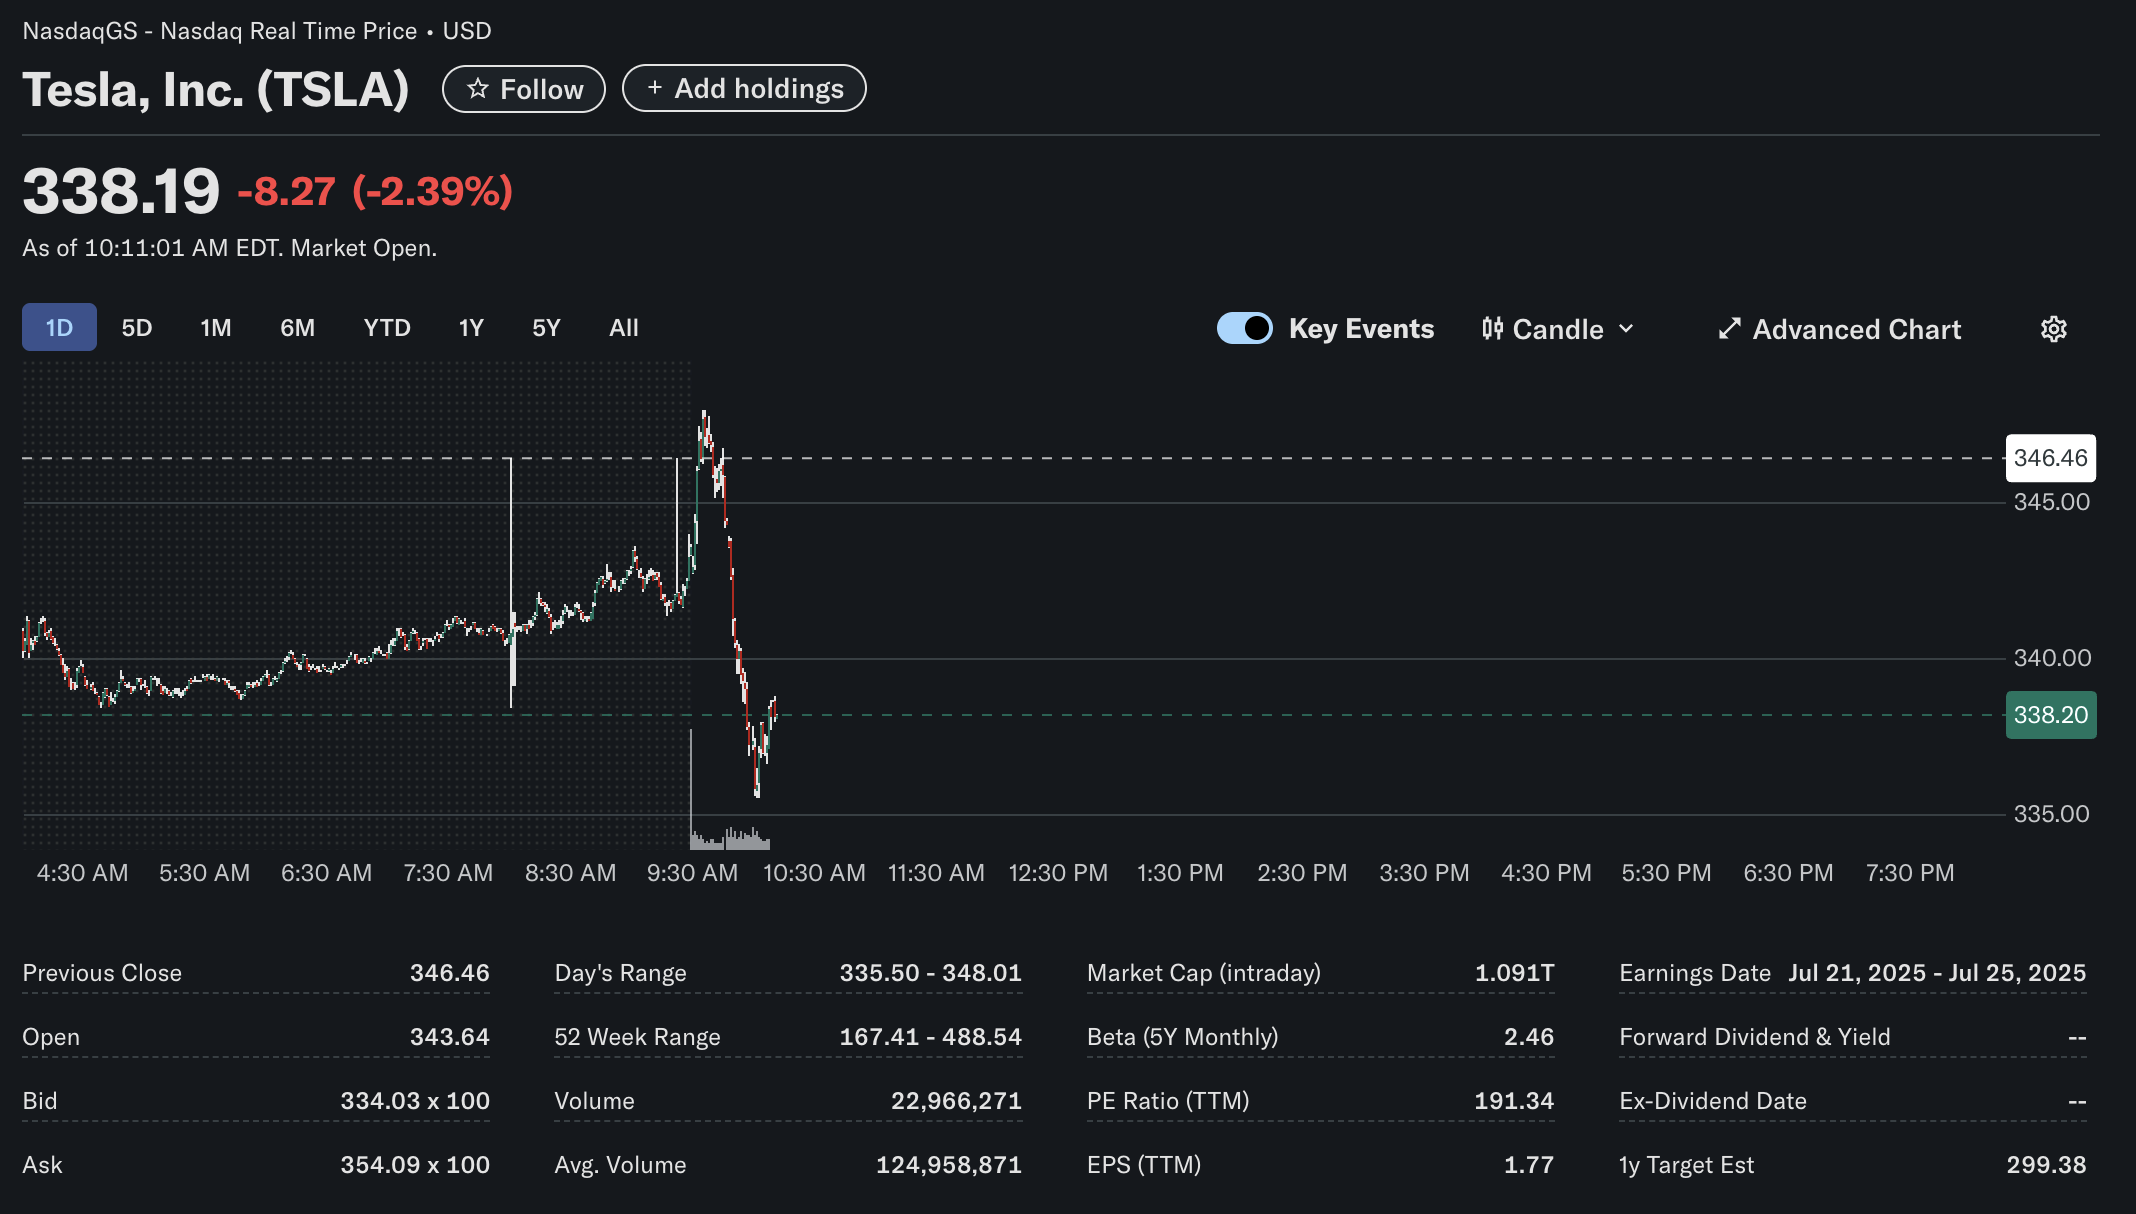Click the 1y Target Est label
This screenshot has height=1214, width=2136.
1687,1165
